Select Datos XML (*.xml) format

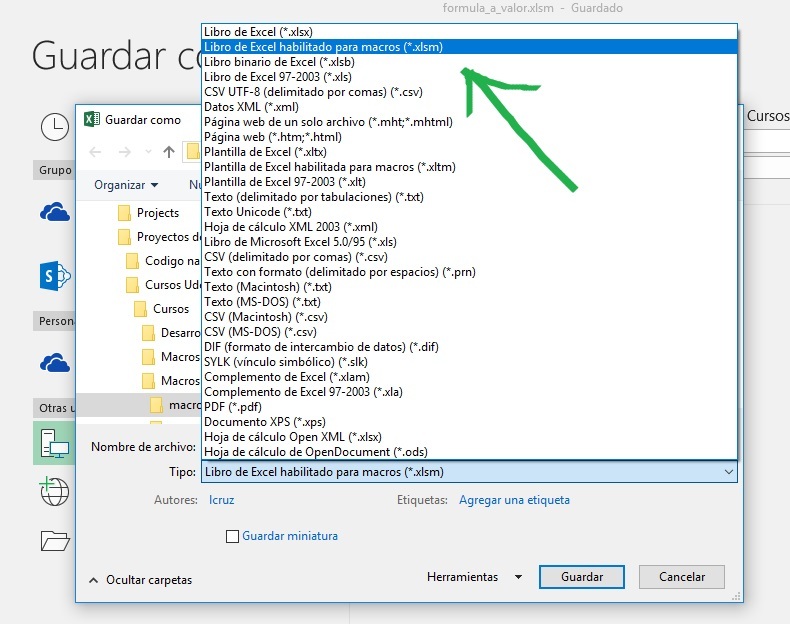coord(469,107)
